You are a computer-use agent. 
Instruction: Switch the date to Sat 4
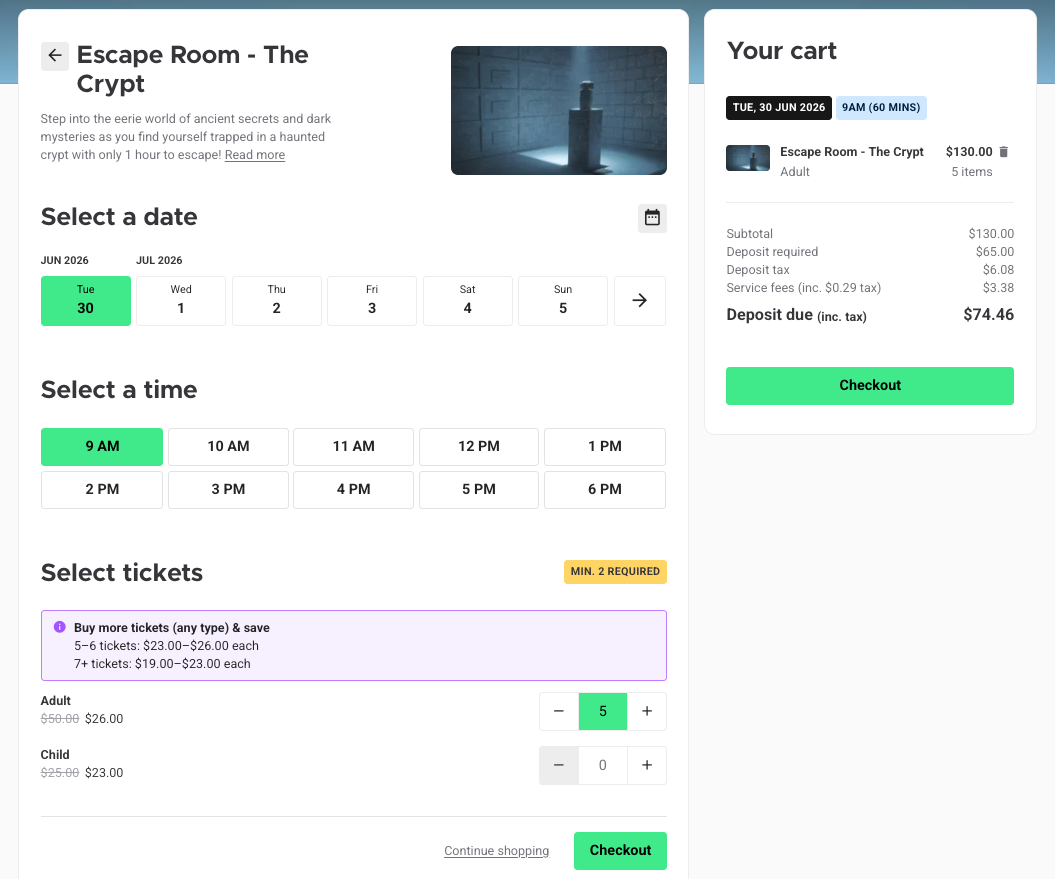coord(468,301)
